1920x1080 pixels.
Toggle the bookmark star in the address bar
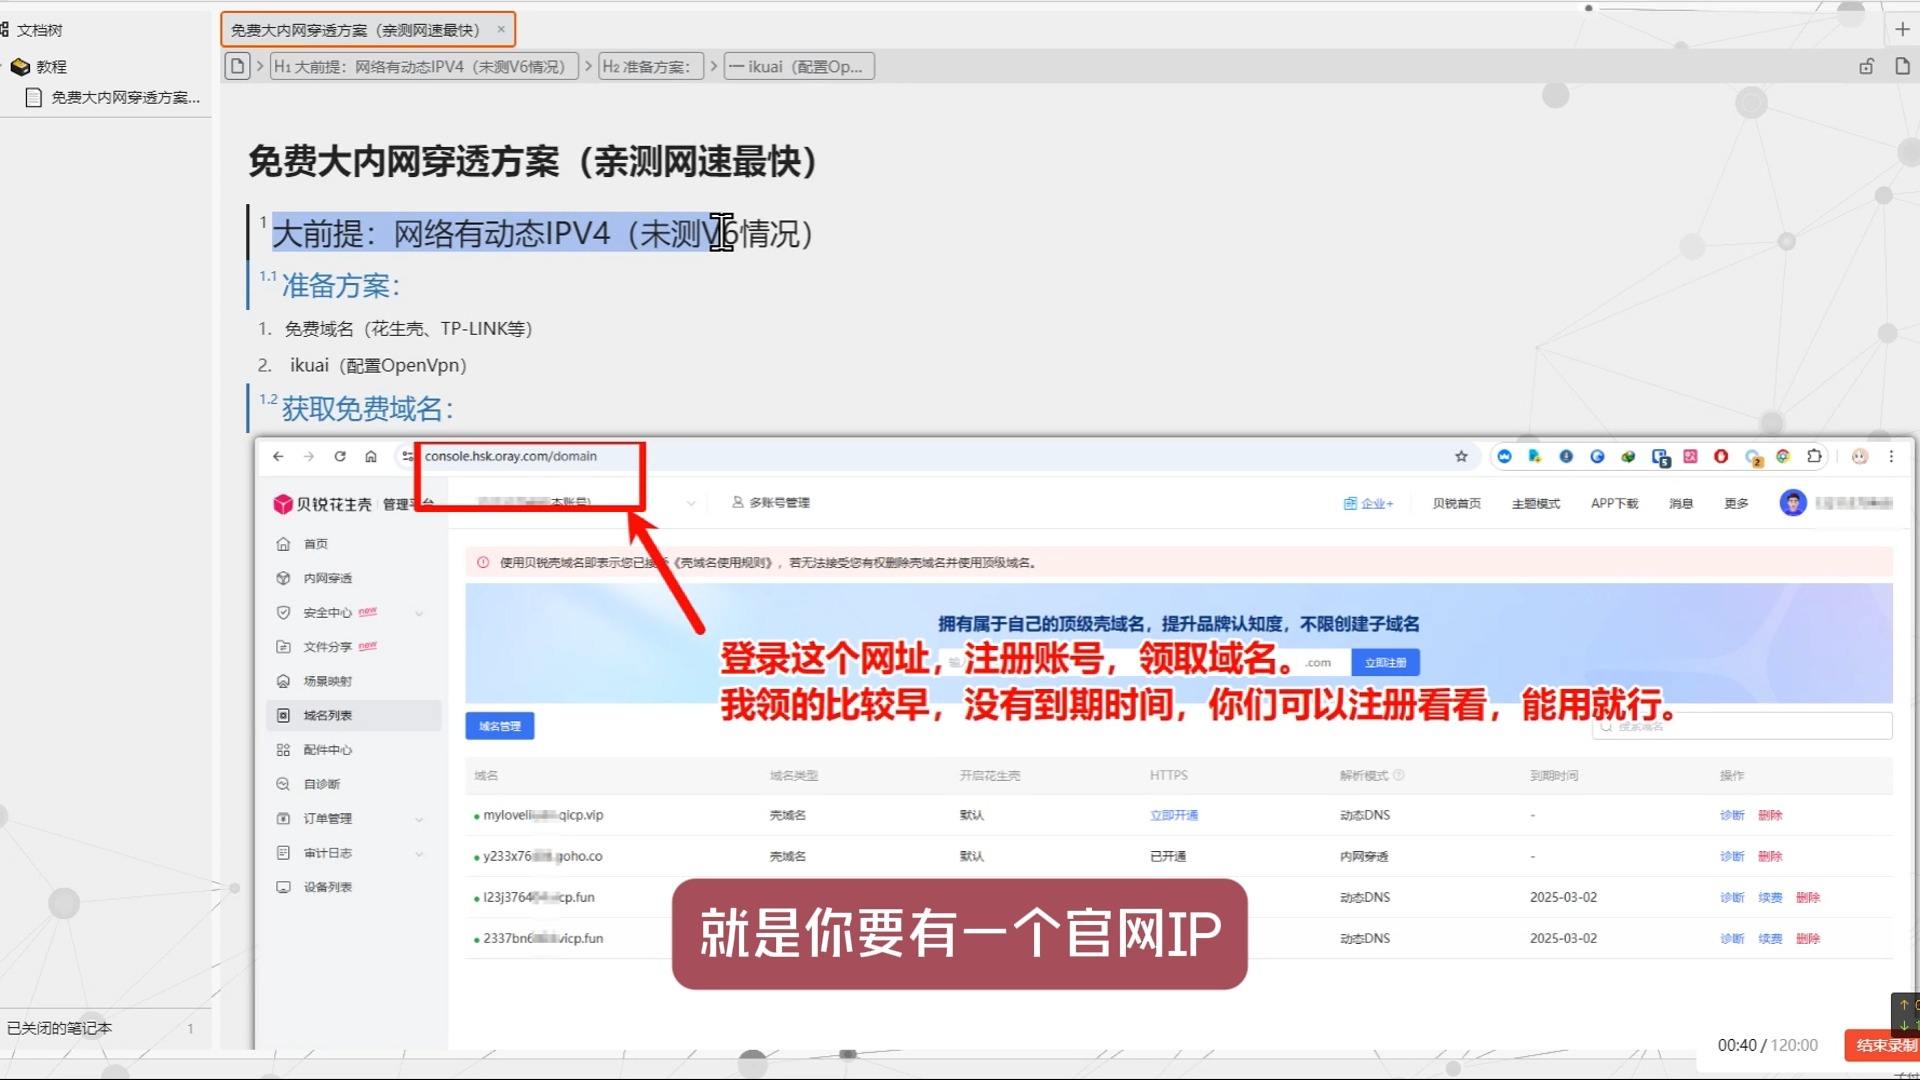[x=1461, y=456]
